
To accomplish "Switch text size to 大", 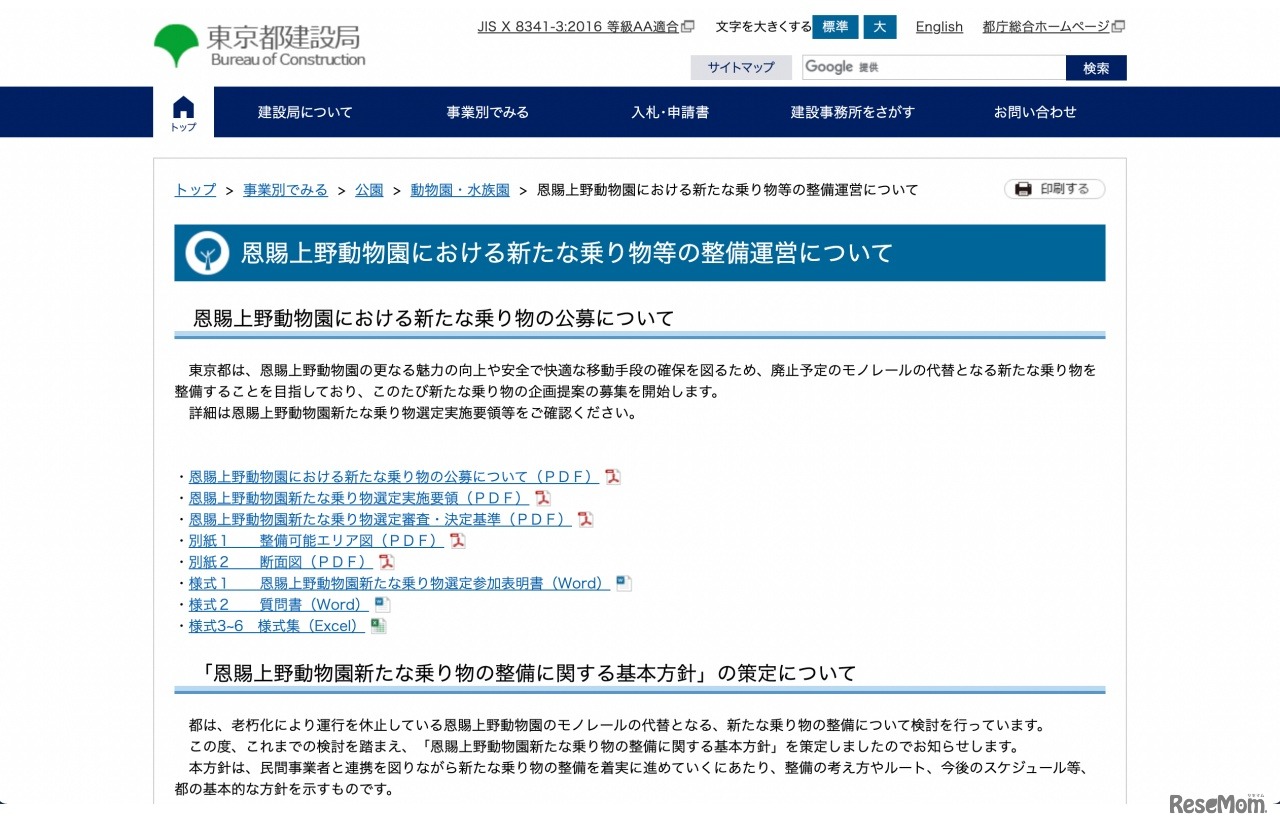I will 880,27.
